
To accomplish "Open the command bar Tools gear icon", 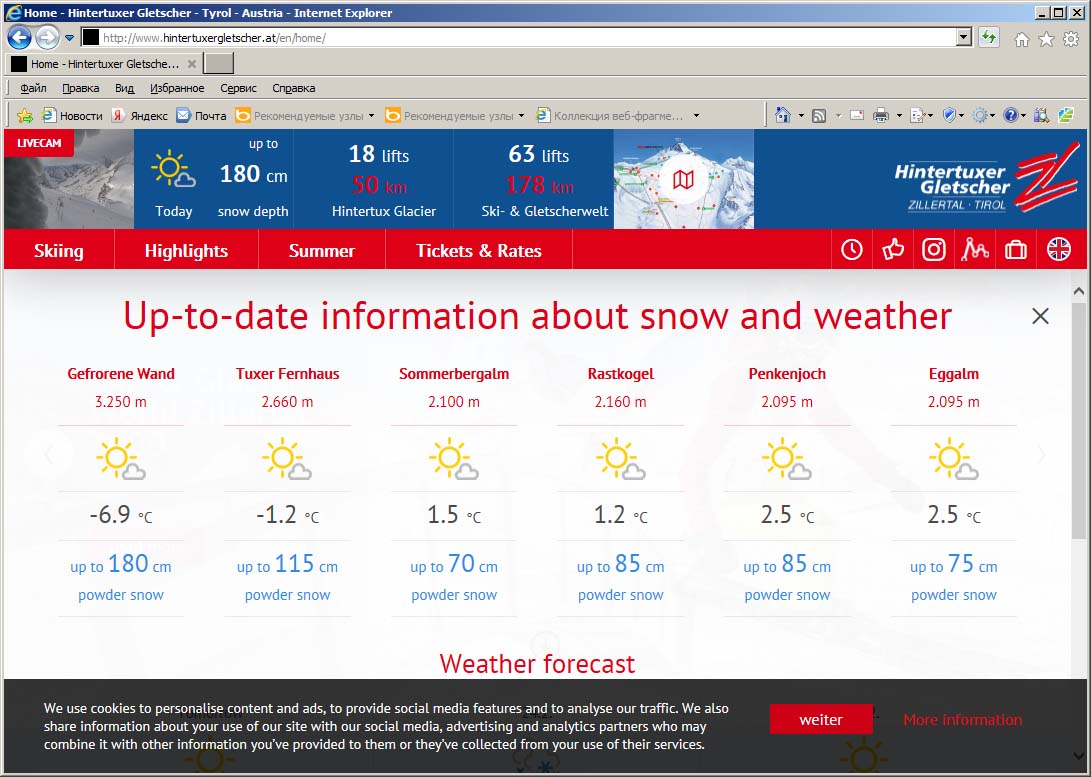I will [980, 115].
